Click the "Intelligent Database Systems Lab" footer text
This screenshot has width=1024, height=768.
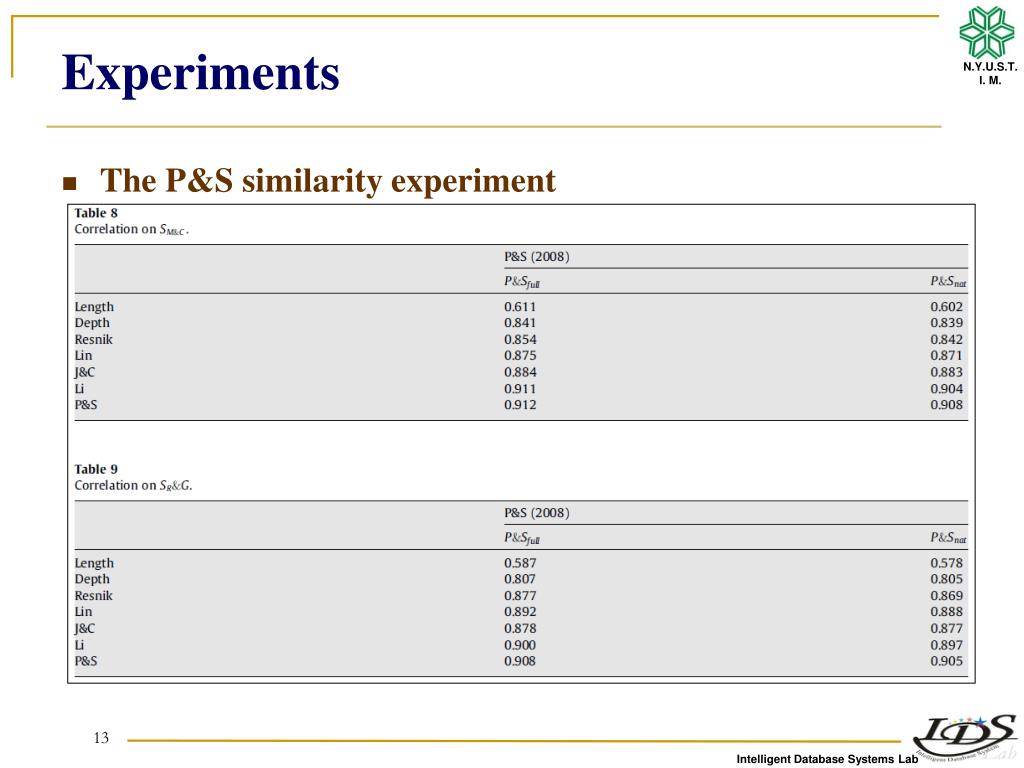(827, 759)
